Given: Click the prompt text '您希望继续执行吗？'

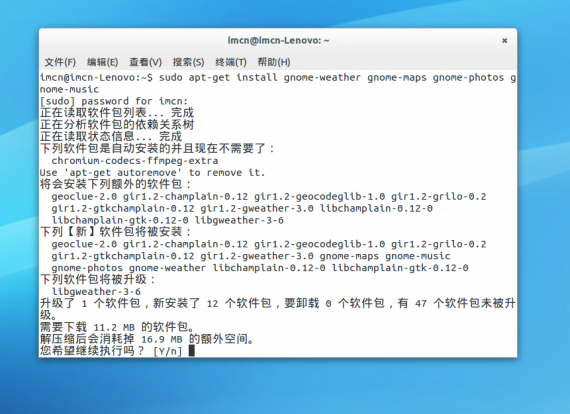Looking at the screenshot, I should click(93, 351).
